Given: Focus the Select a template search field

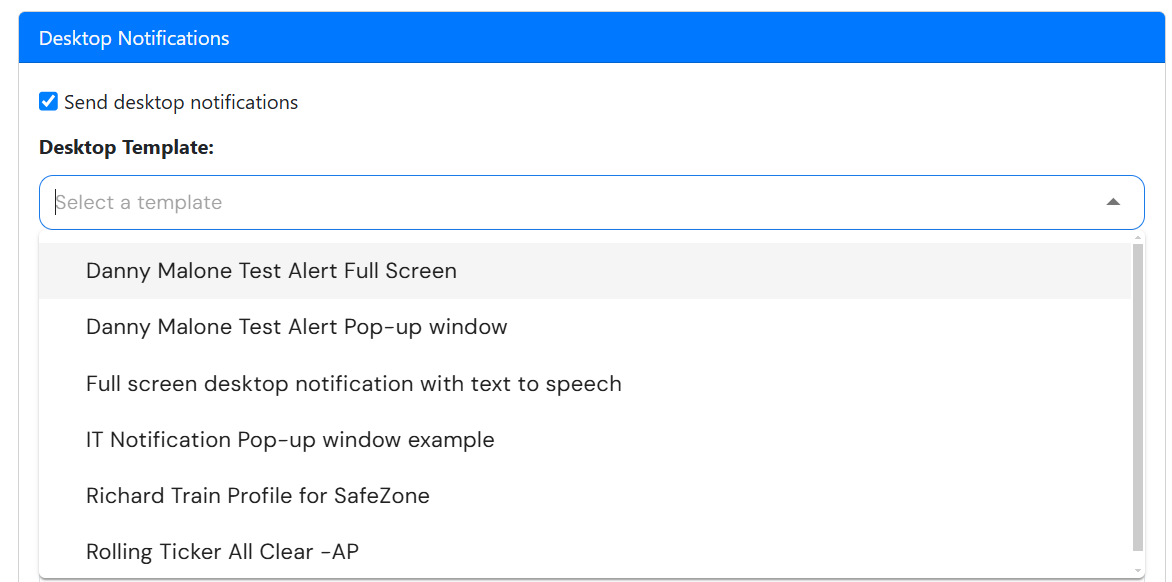Looking at the screenshot, I should coord(591,202).
